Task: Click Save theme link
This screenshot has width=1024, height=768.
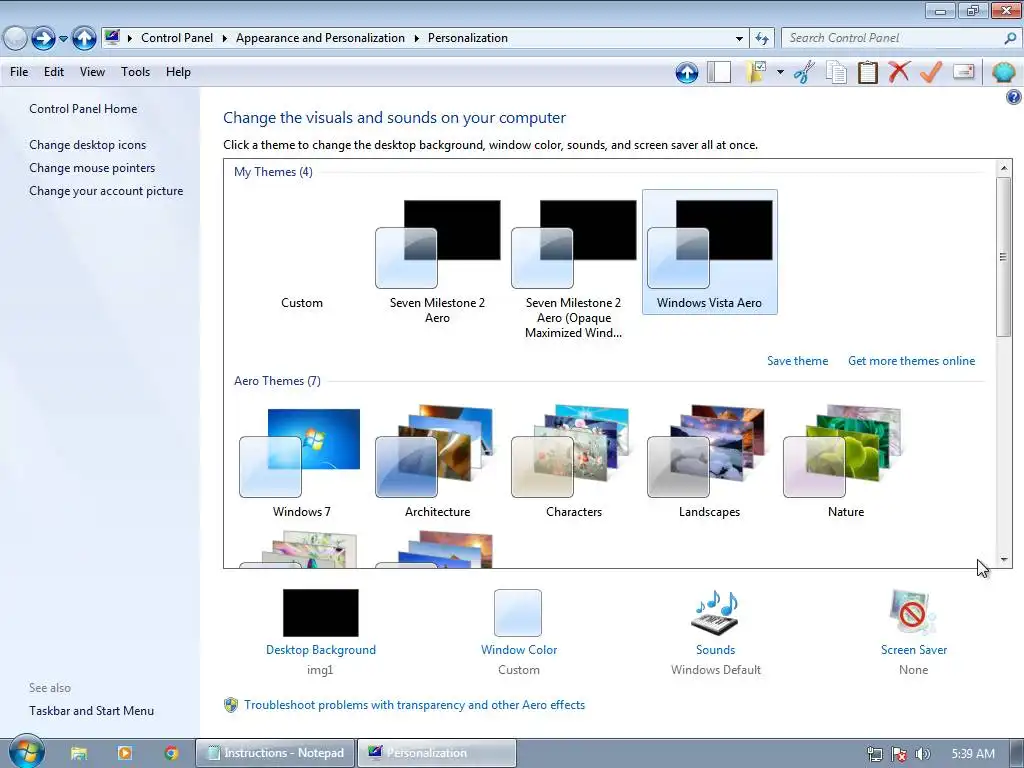Action: (x=797, y=360)
